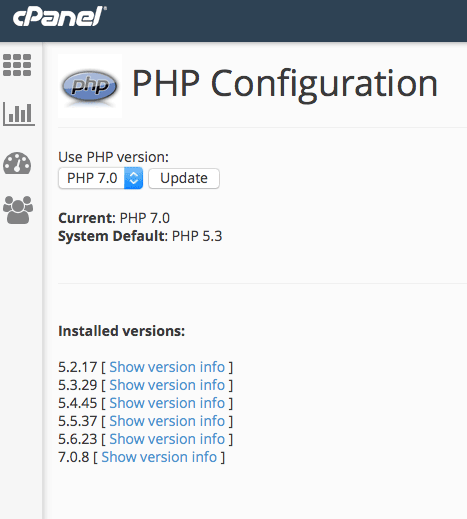467x519 pixels.
Task: Click the 5.6.23 version number
Action: coord(77,439)
